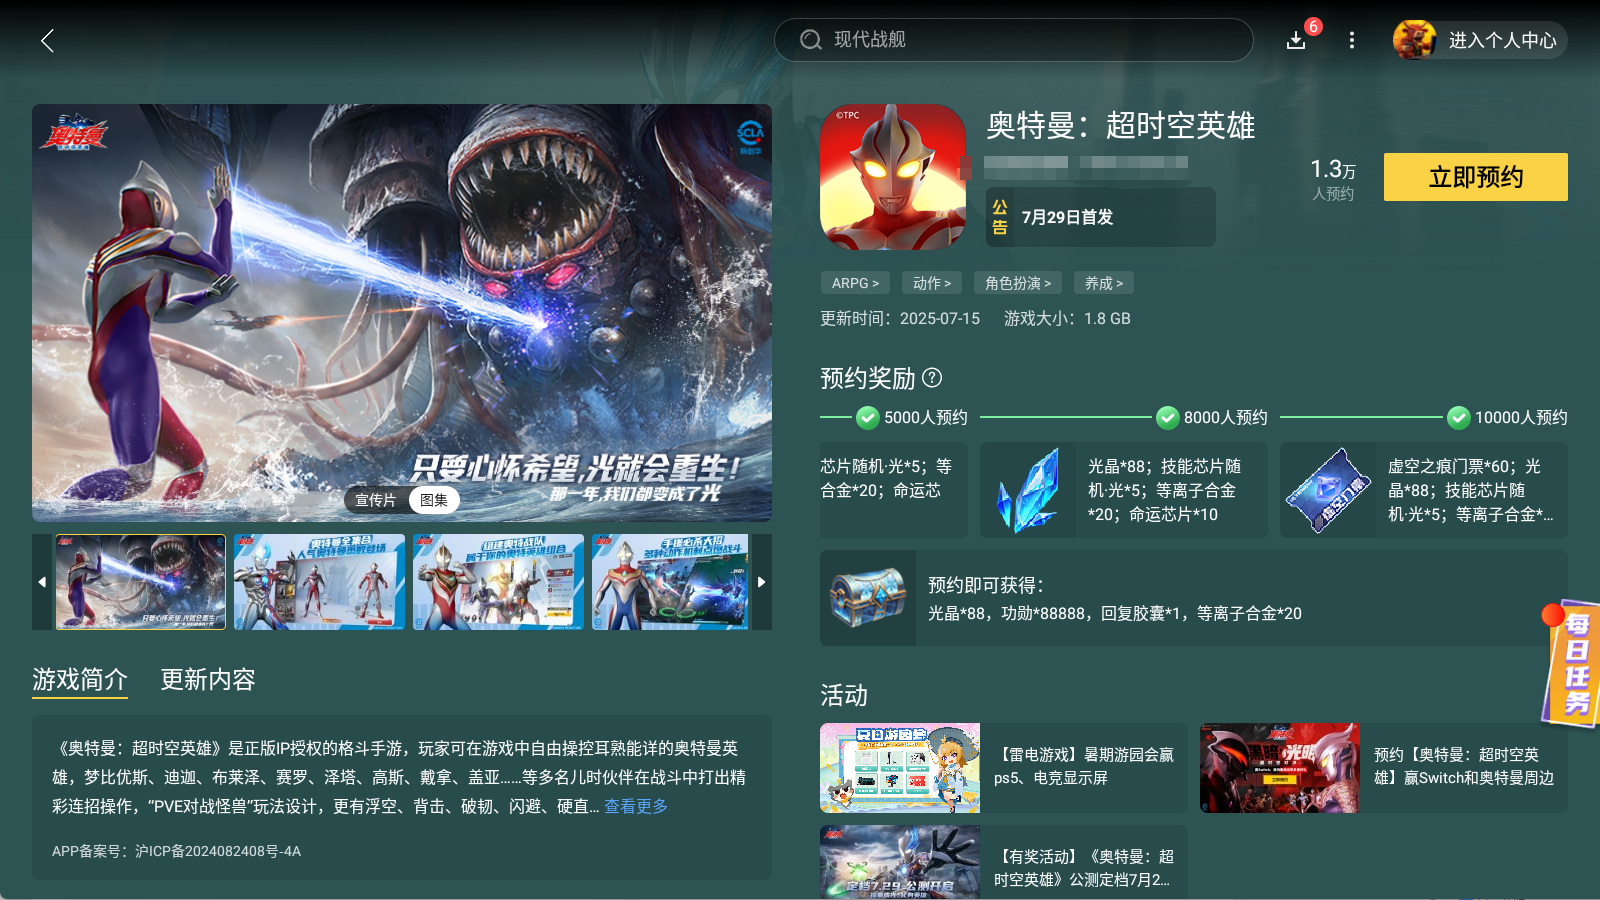
Task: Click the 游戏大小：1.8 GB text
Action: (1067, 318)
